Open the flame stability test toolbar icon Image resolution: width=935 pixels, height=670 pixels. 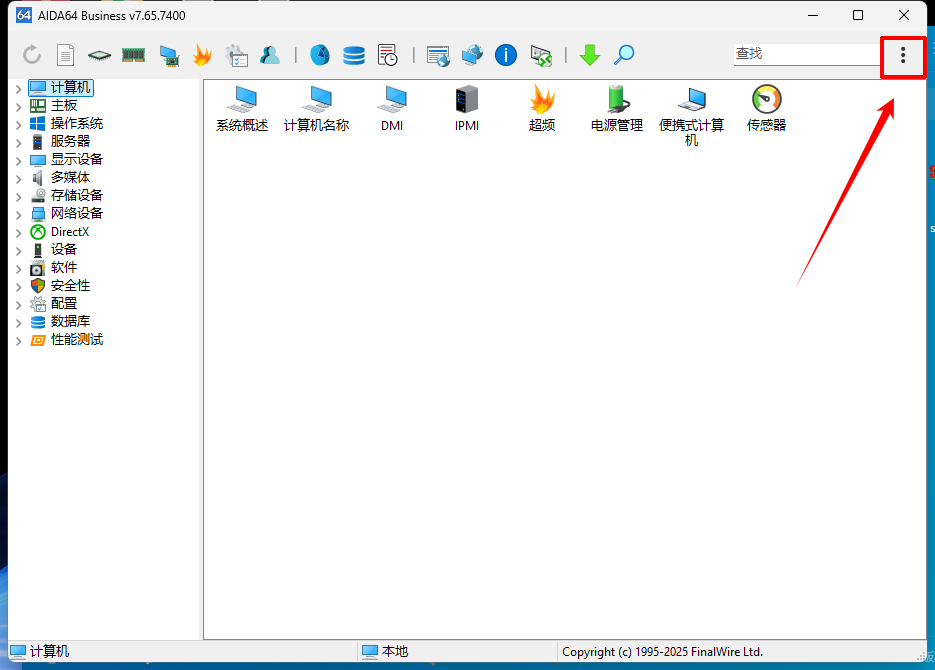coord(203,55)
